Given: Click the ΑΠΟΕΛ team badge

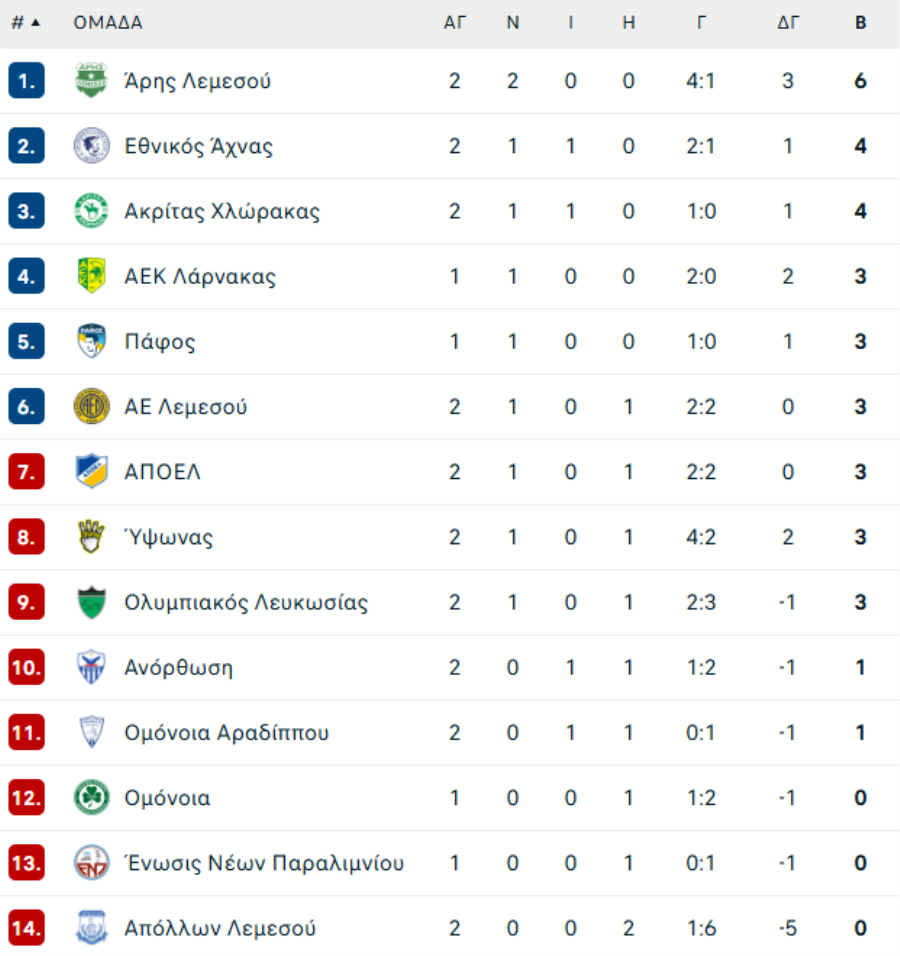Looking at the screenshot, I should 91,472.
